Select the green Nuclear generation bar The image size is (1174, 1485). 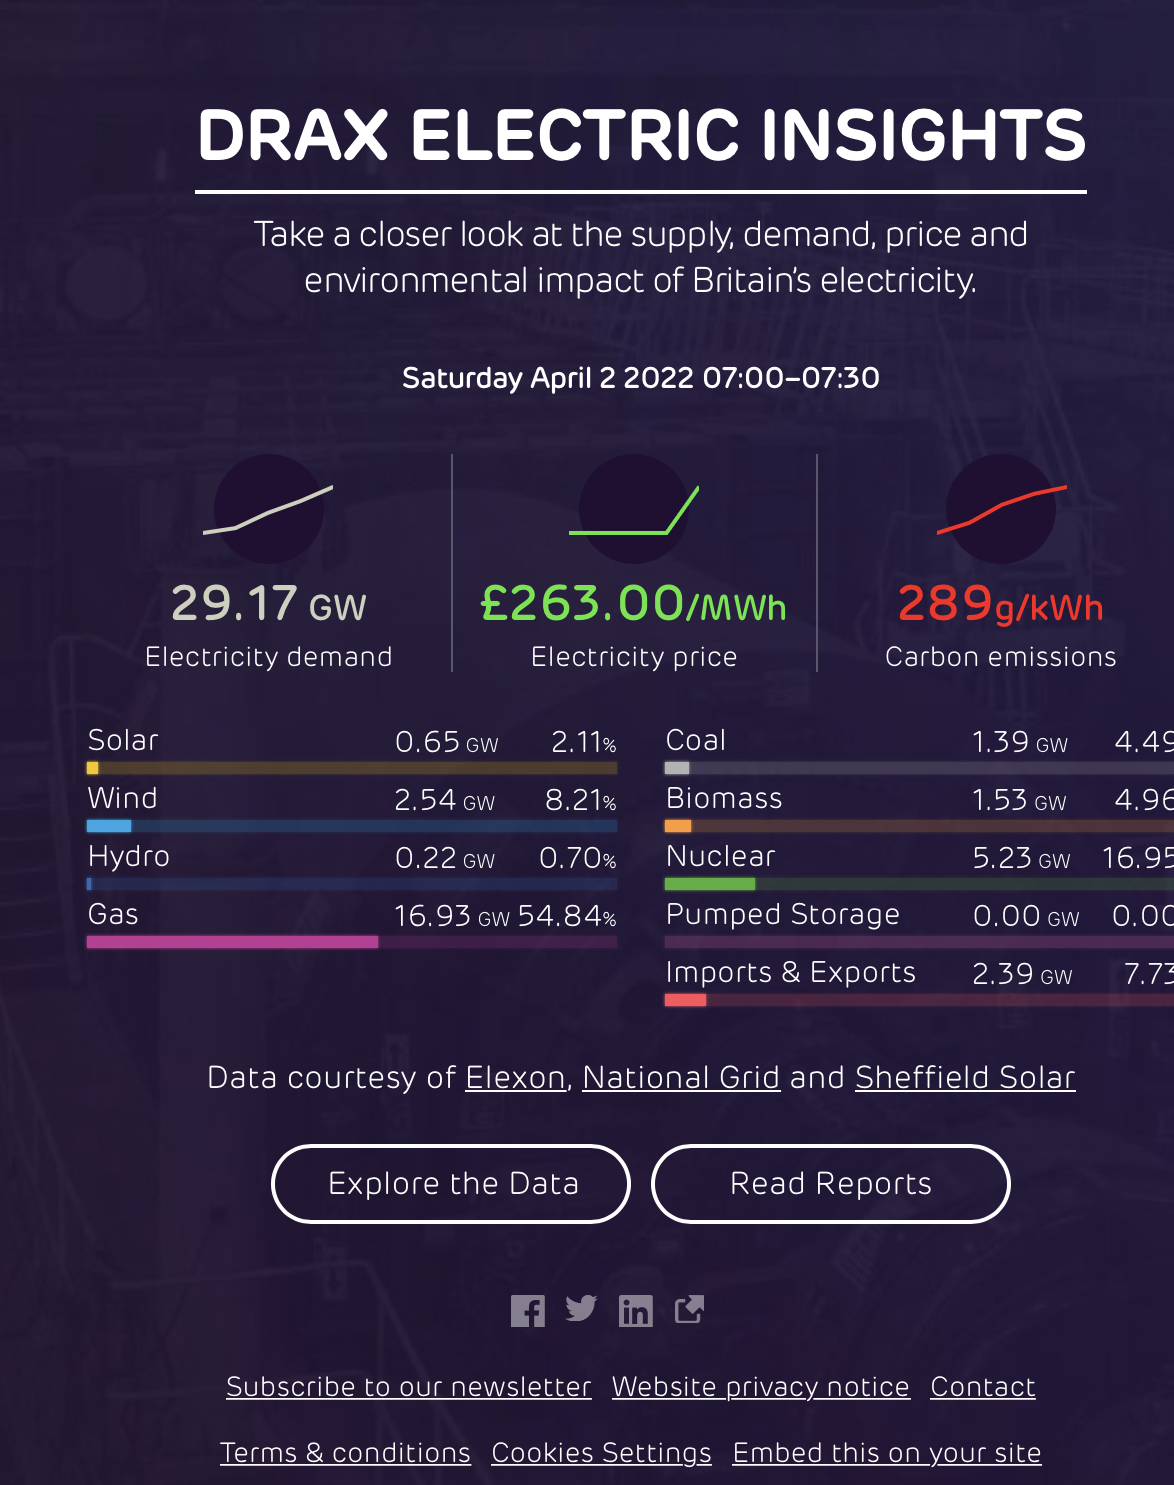pyautogui.click(x=710, y=884)
